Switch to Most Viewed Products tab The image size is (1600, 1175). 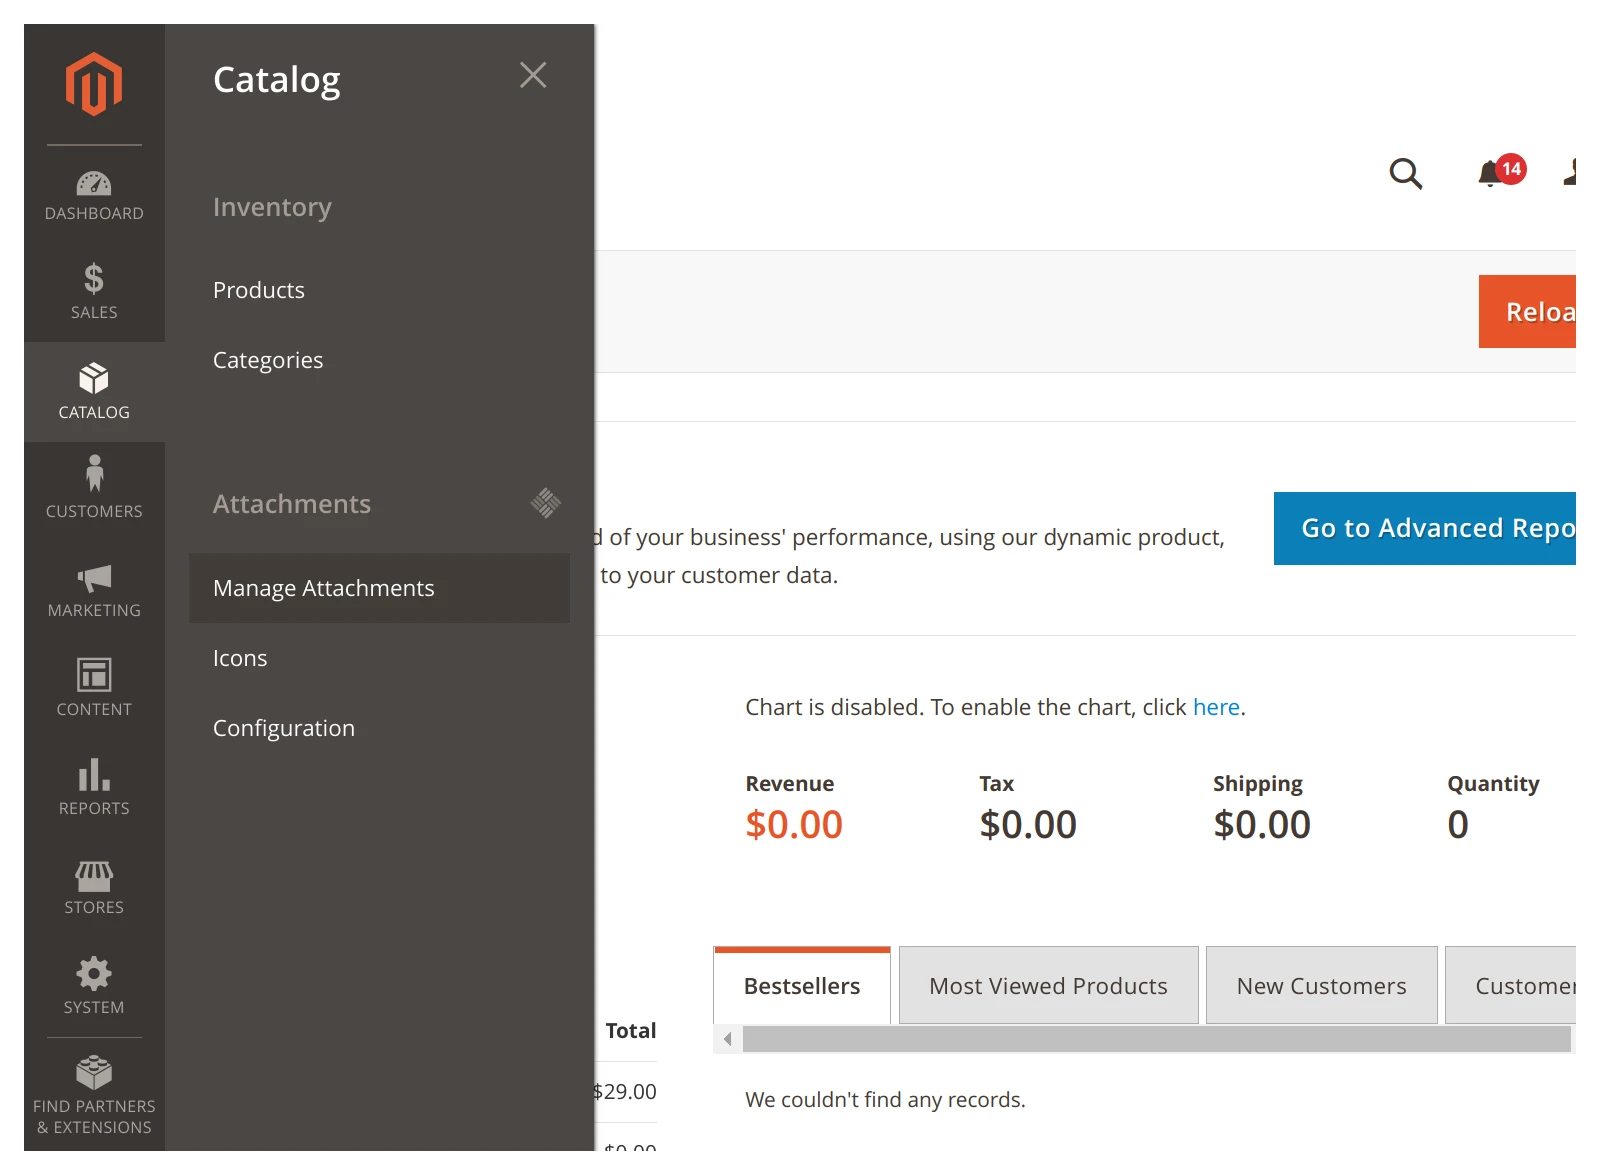(1048, 985)
